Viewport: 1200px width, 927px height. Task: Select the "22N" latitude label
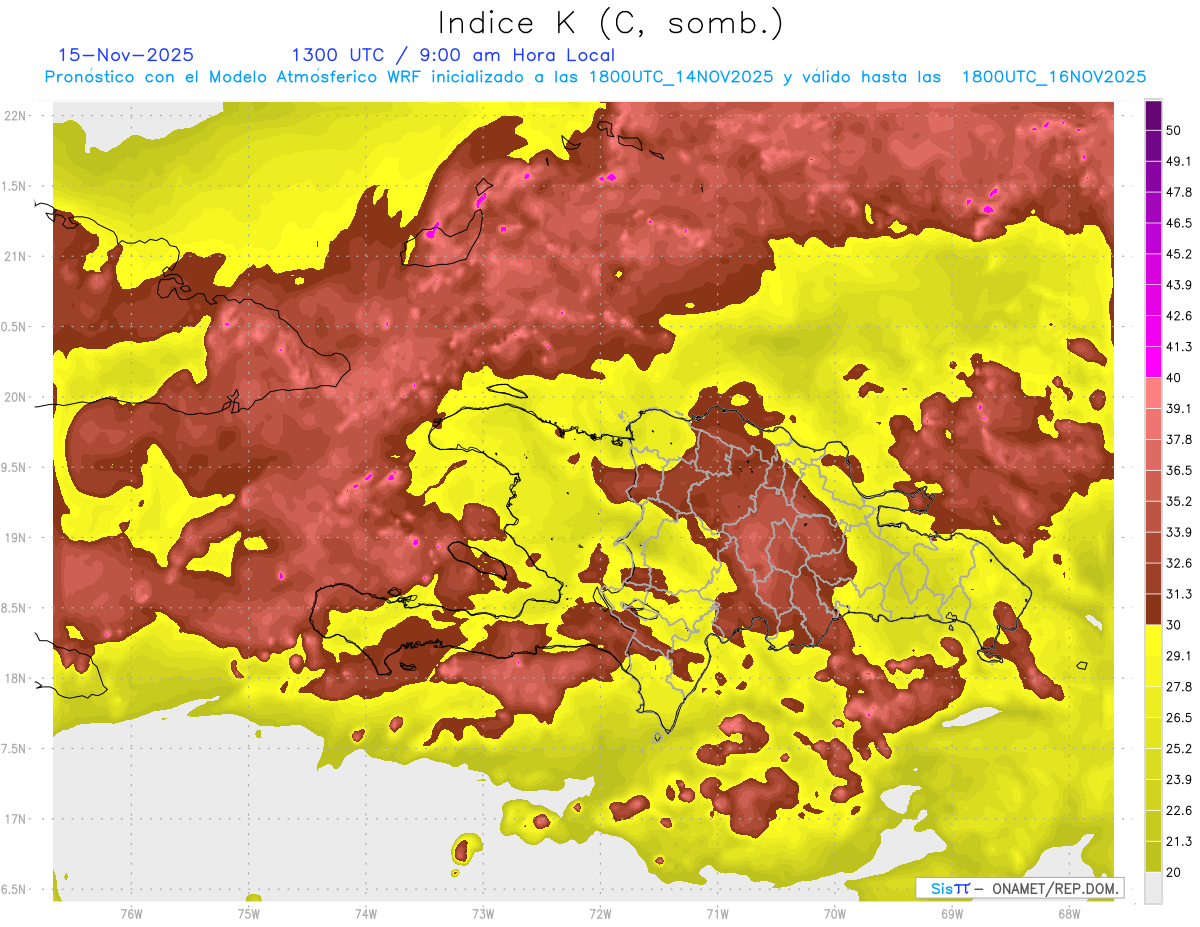point(16,116)
